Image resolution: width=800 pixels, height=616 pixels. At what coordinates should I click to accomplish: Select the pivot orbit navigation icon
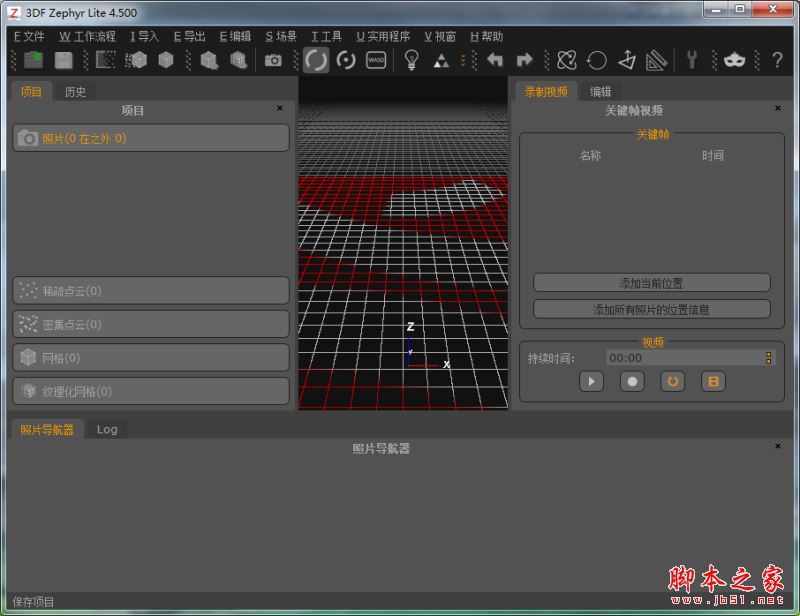(346, 60)
